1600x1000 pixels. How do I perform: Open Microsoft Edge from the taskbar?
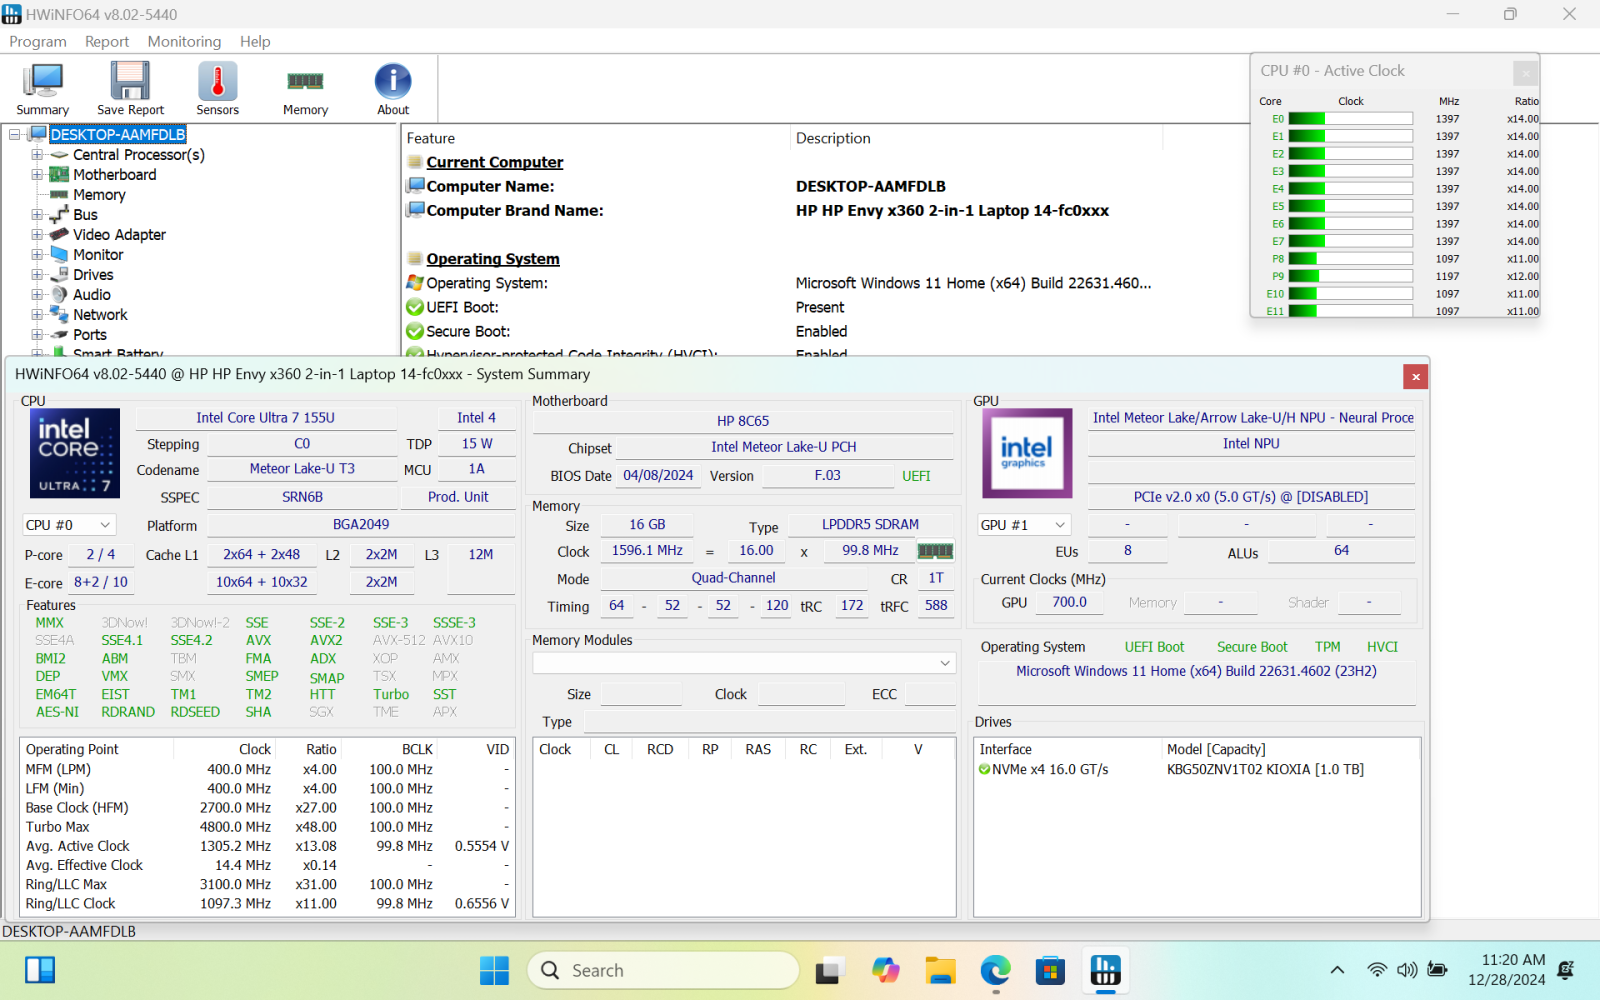(x=995, y=970)
